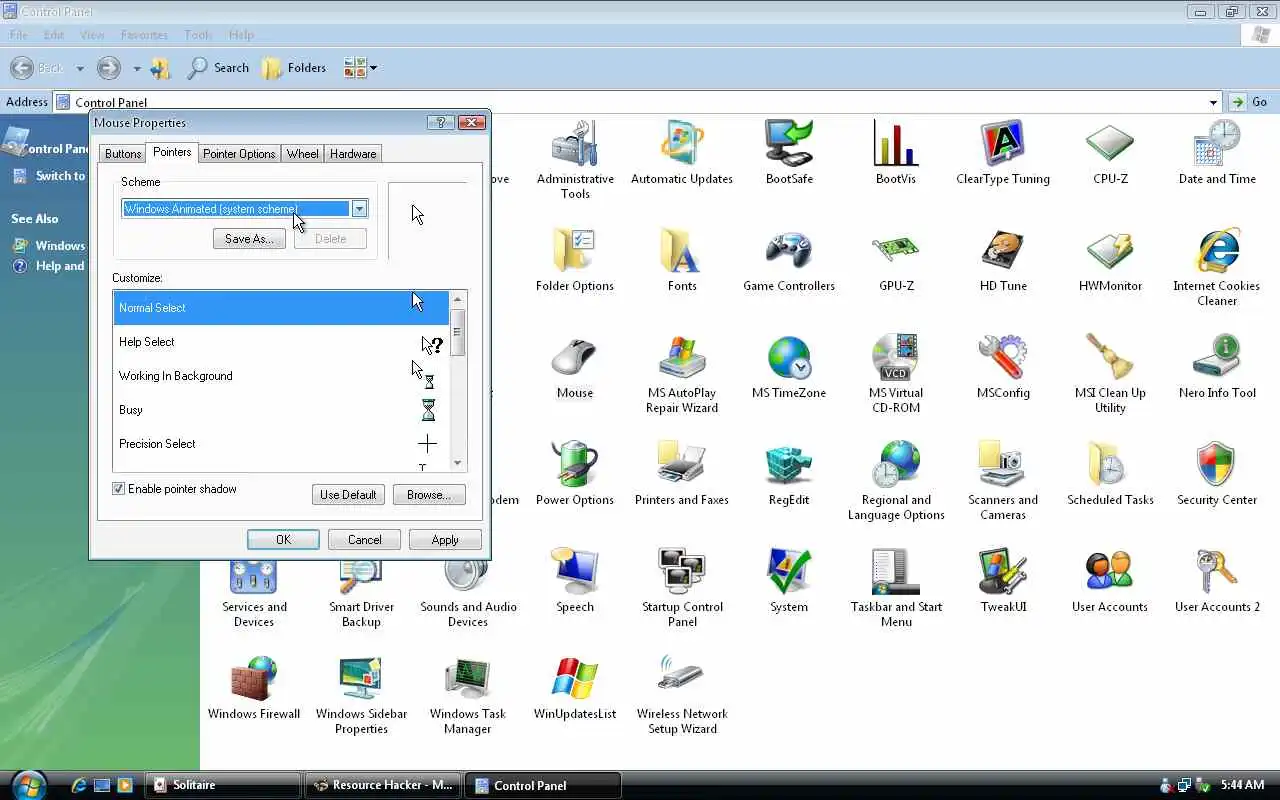Expand the pointer Scheme dropdown
Viewport: 1280px width, 800px height.
pos(359,209)
